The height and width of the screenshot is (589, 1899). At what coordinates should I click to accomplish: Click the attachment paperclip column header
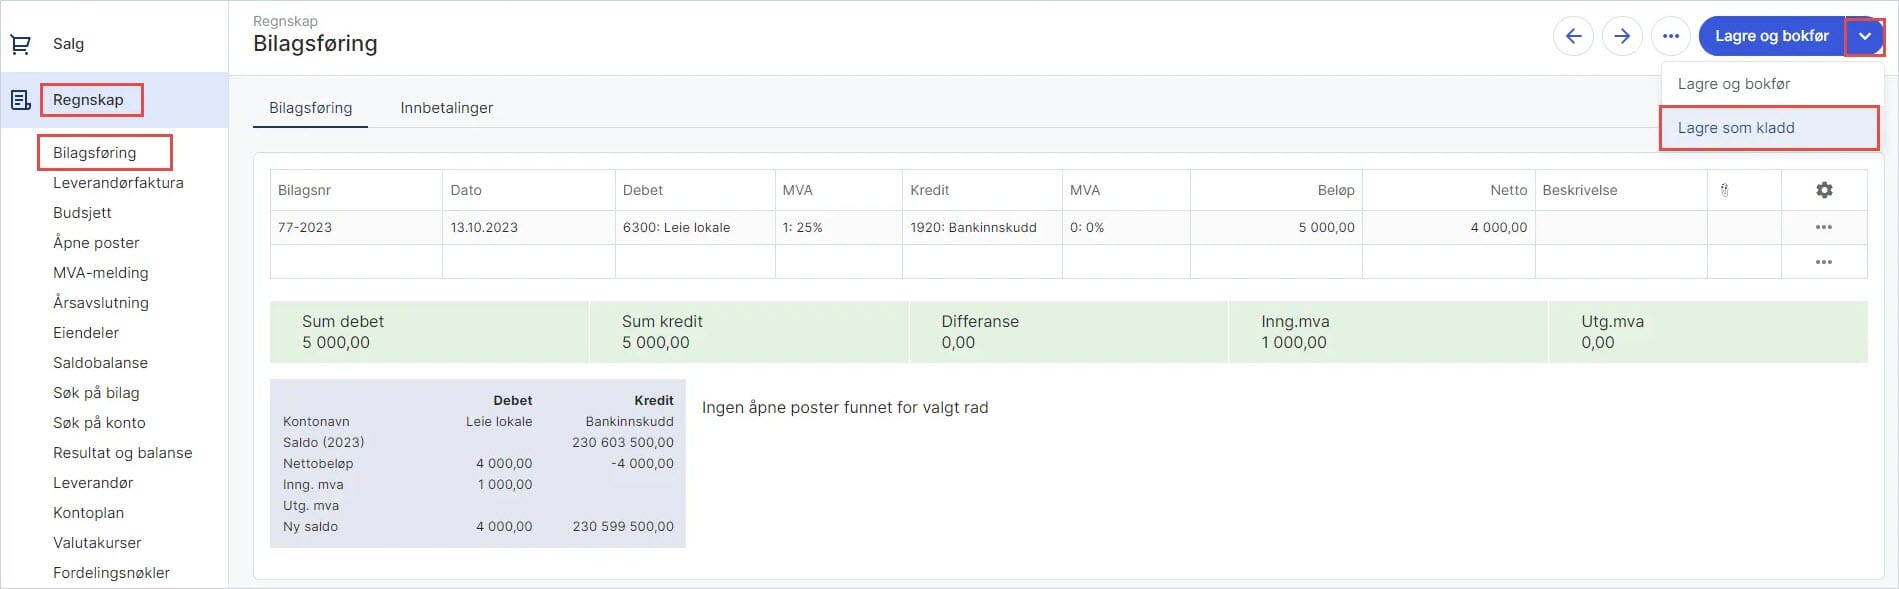point(1724,190)
